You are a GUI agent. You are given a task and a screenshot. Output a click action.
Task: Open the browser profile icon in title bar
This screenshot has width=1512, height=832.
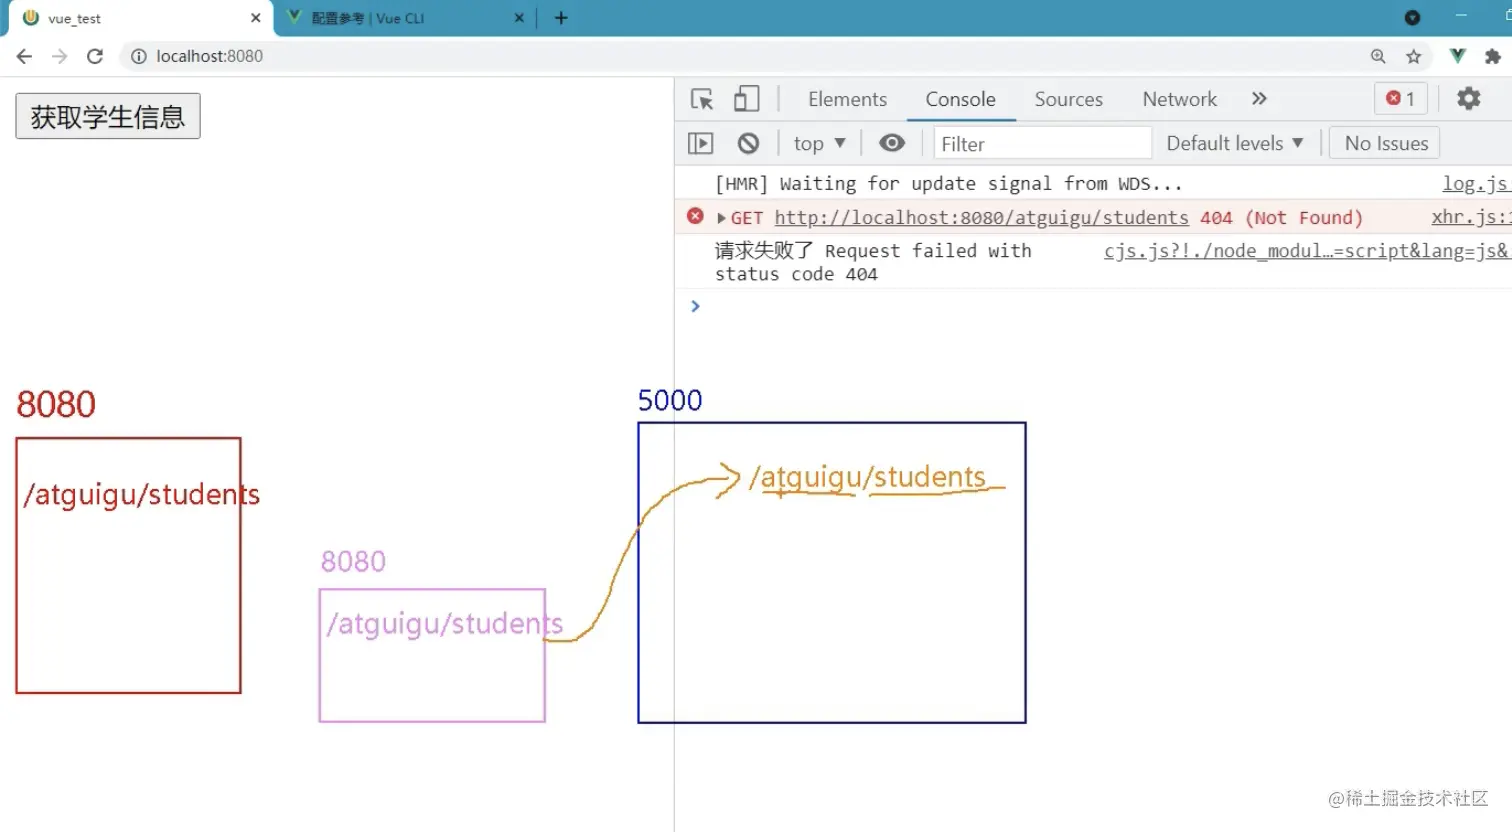pos(1412,18)
